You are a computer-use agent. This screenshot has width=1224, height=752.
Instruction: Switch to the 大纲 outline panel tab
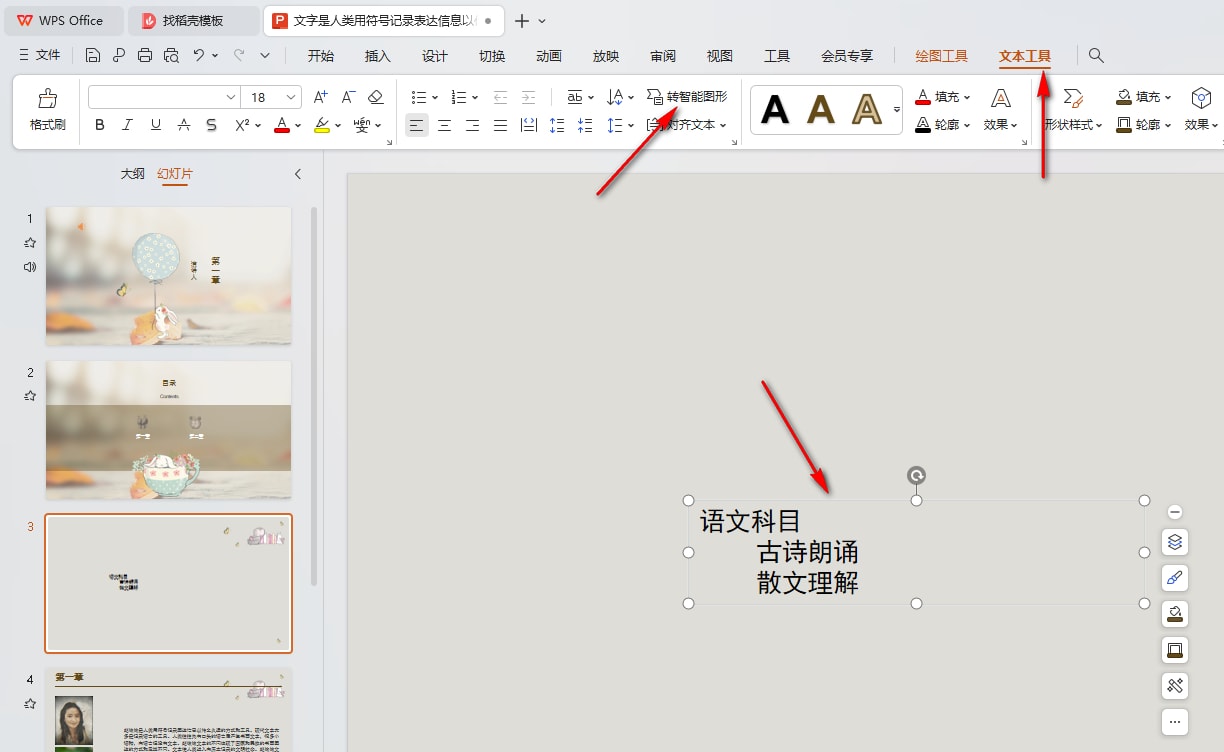click(x=133, y=174)
